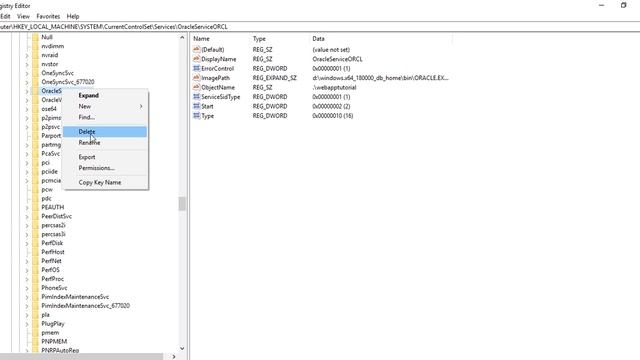Click the OneSyncSvc_677020 key folder icon

[35, 82]
